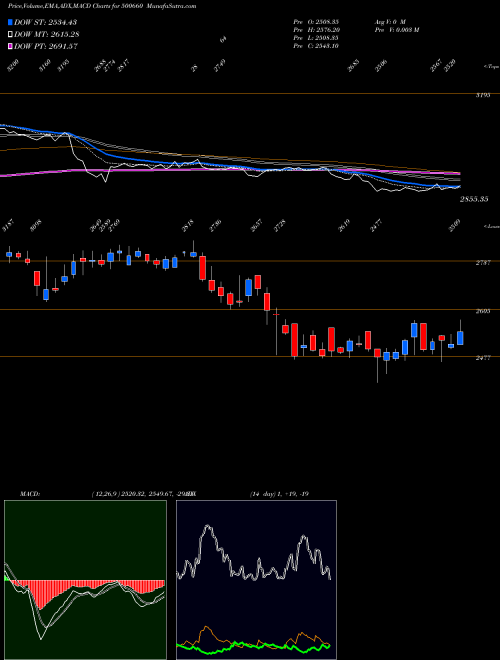Click the 2693 price level label
The height and width of the screenshot is (660, 500).
(x=483, y=311)
